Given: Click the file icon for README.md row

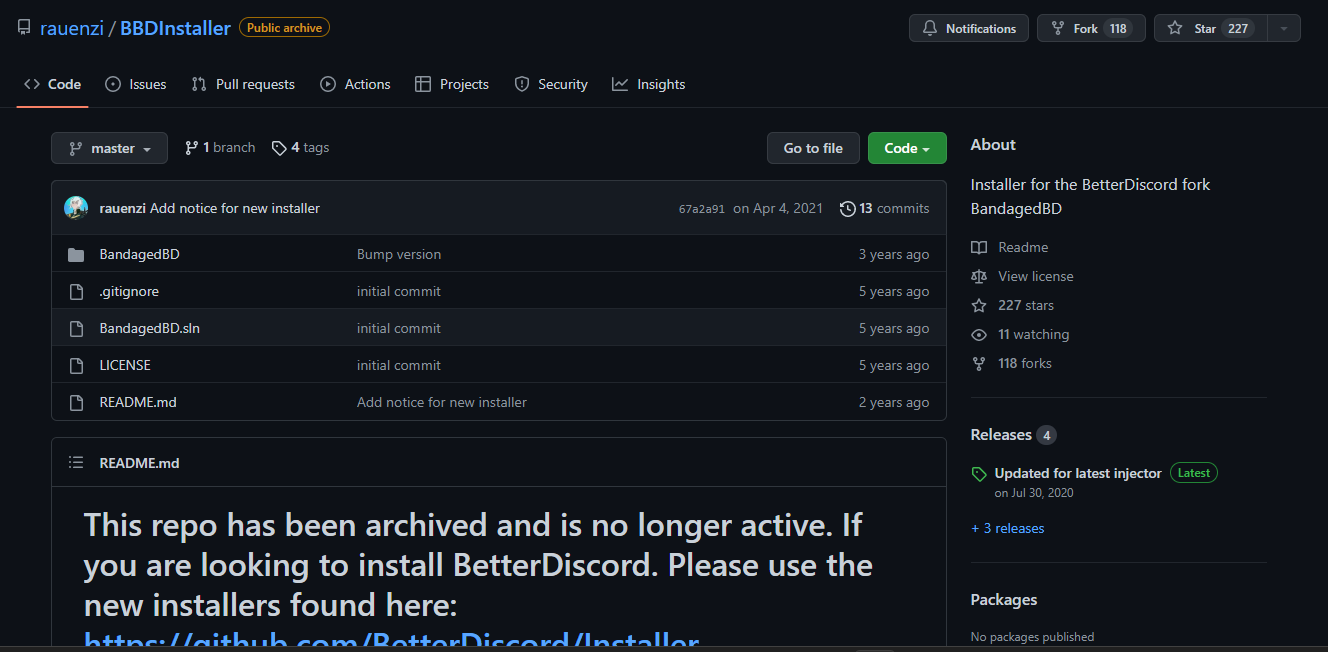Looking at the screenshot, I should pyautogui.click(x=76, y=403).
